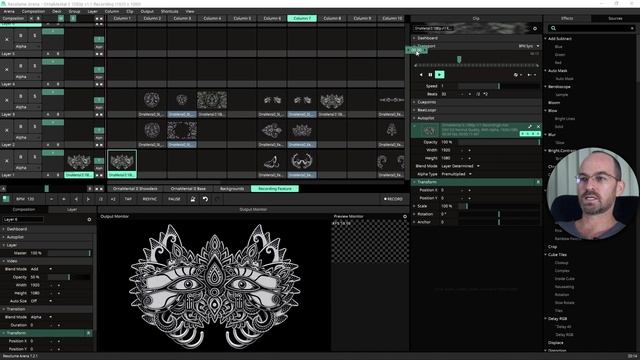Select the Layer 2 clip in Column 3
640x360 pixels.
coord(182,131)
